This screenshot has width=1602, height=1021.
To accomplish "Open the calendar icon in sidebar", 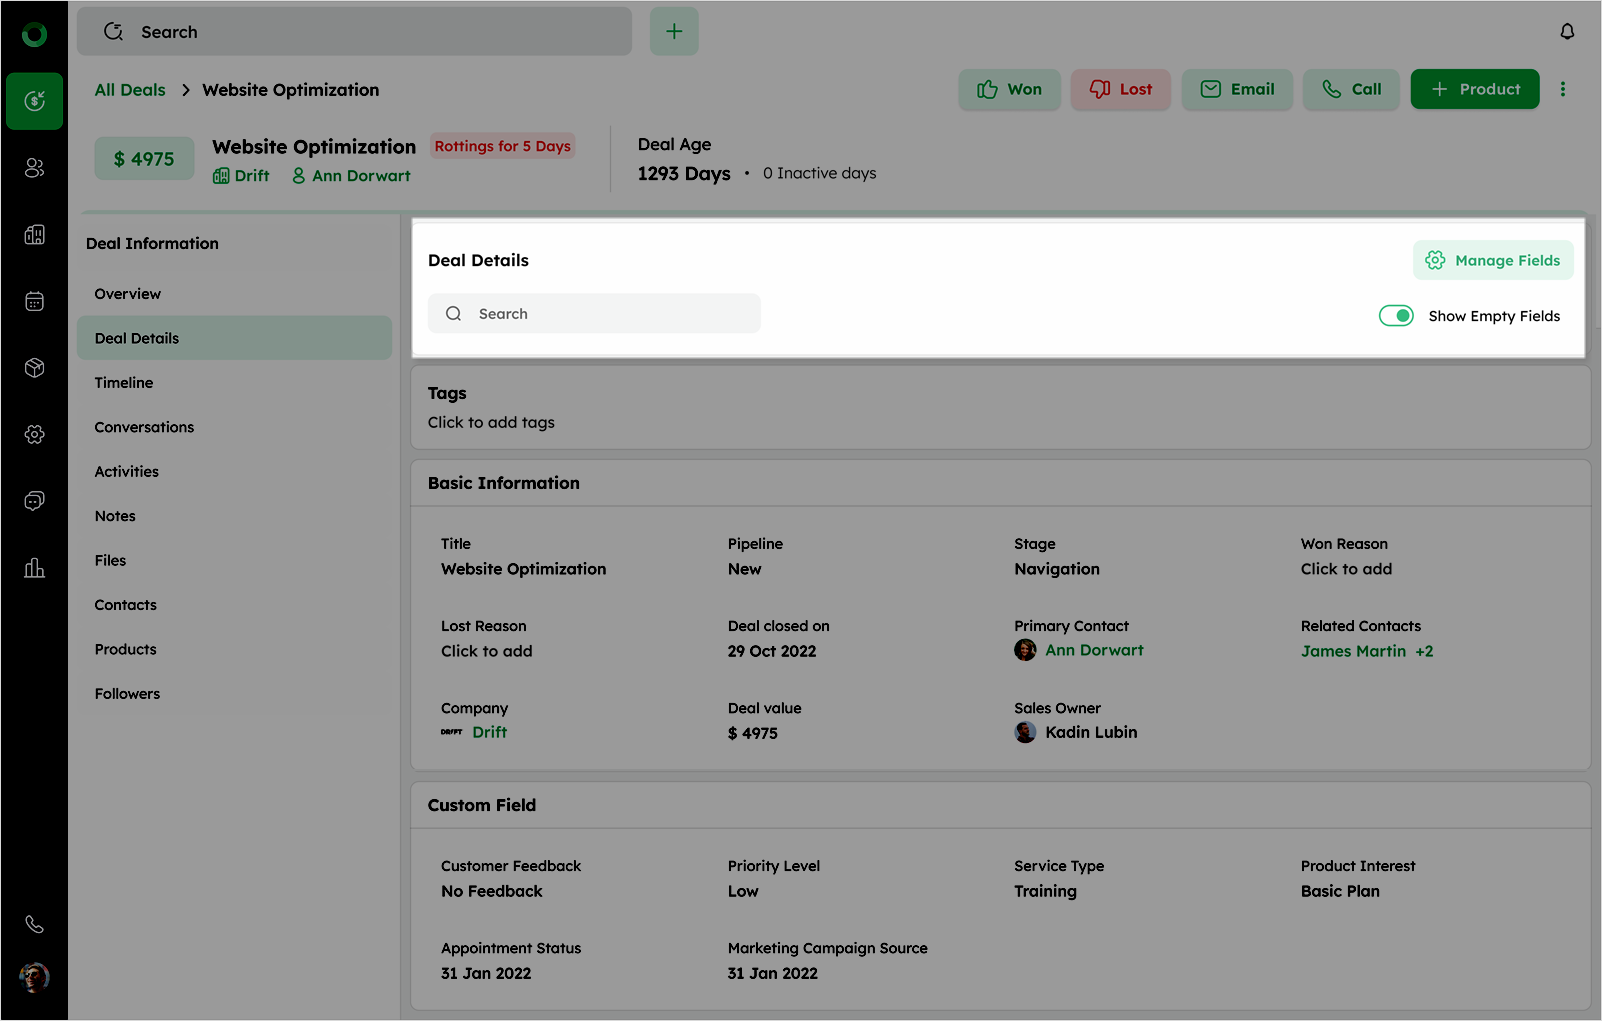I will 35,301.
